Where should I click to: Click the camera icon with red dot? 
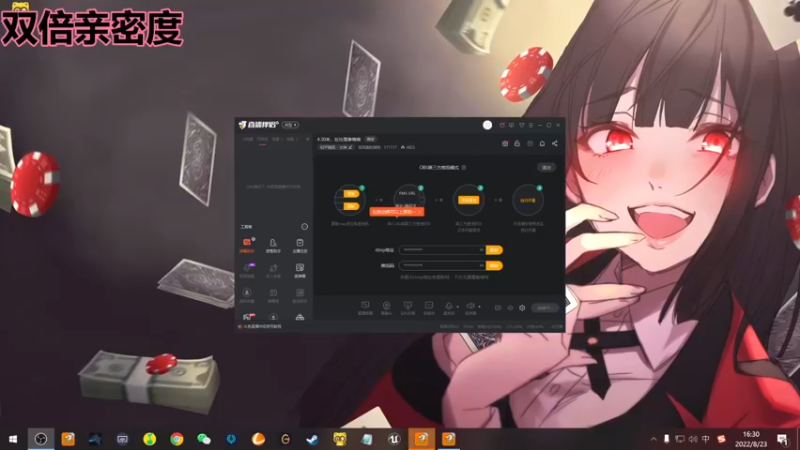click(505, 143)
